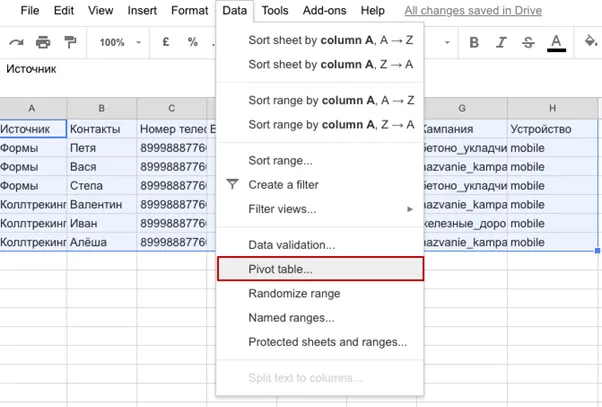Select cell Вася

click(102, 167)
